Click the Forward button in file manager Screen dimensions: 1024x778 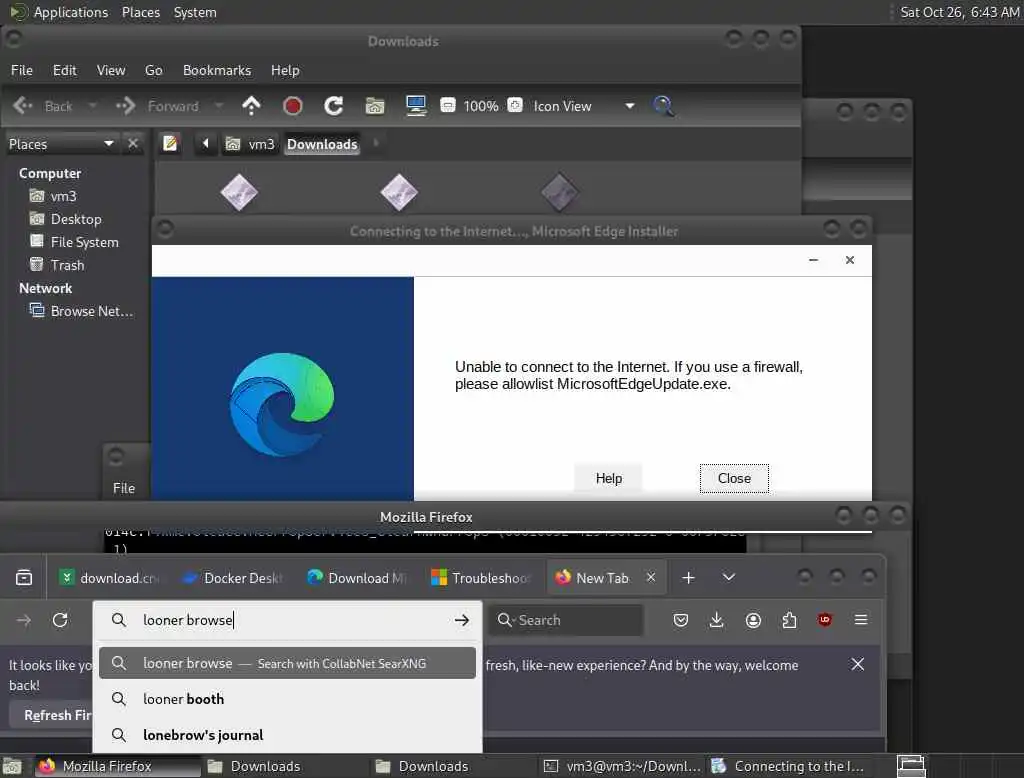pyautogui.click(x=157, y=106)
